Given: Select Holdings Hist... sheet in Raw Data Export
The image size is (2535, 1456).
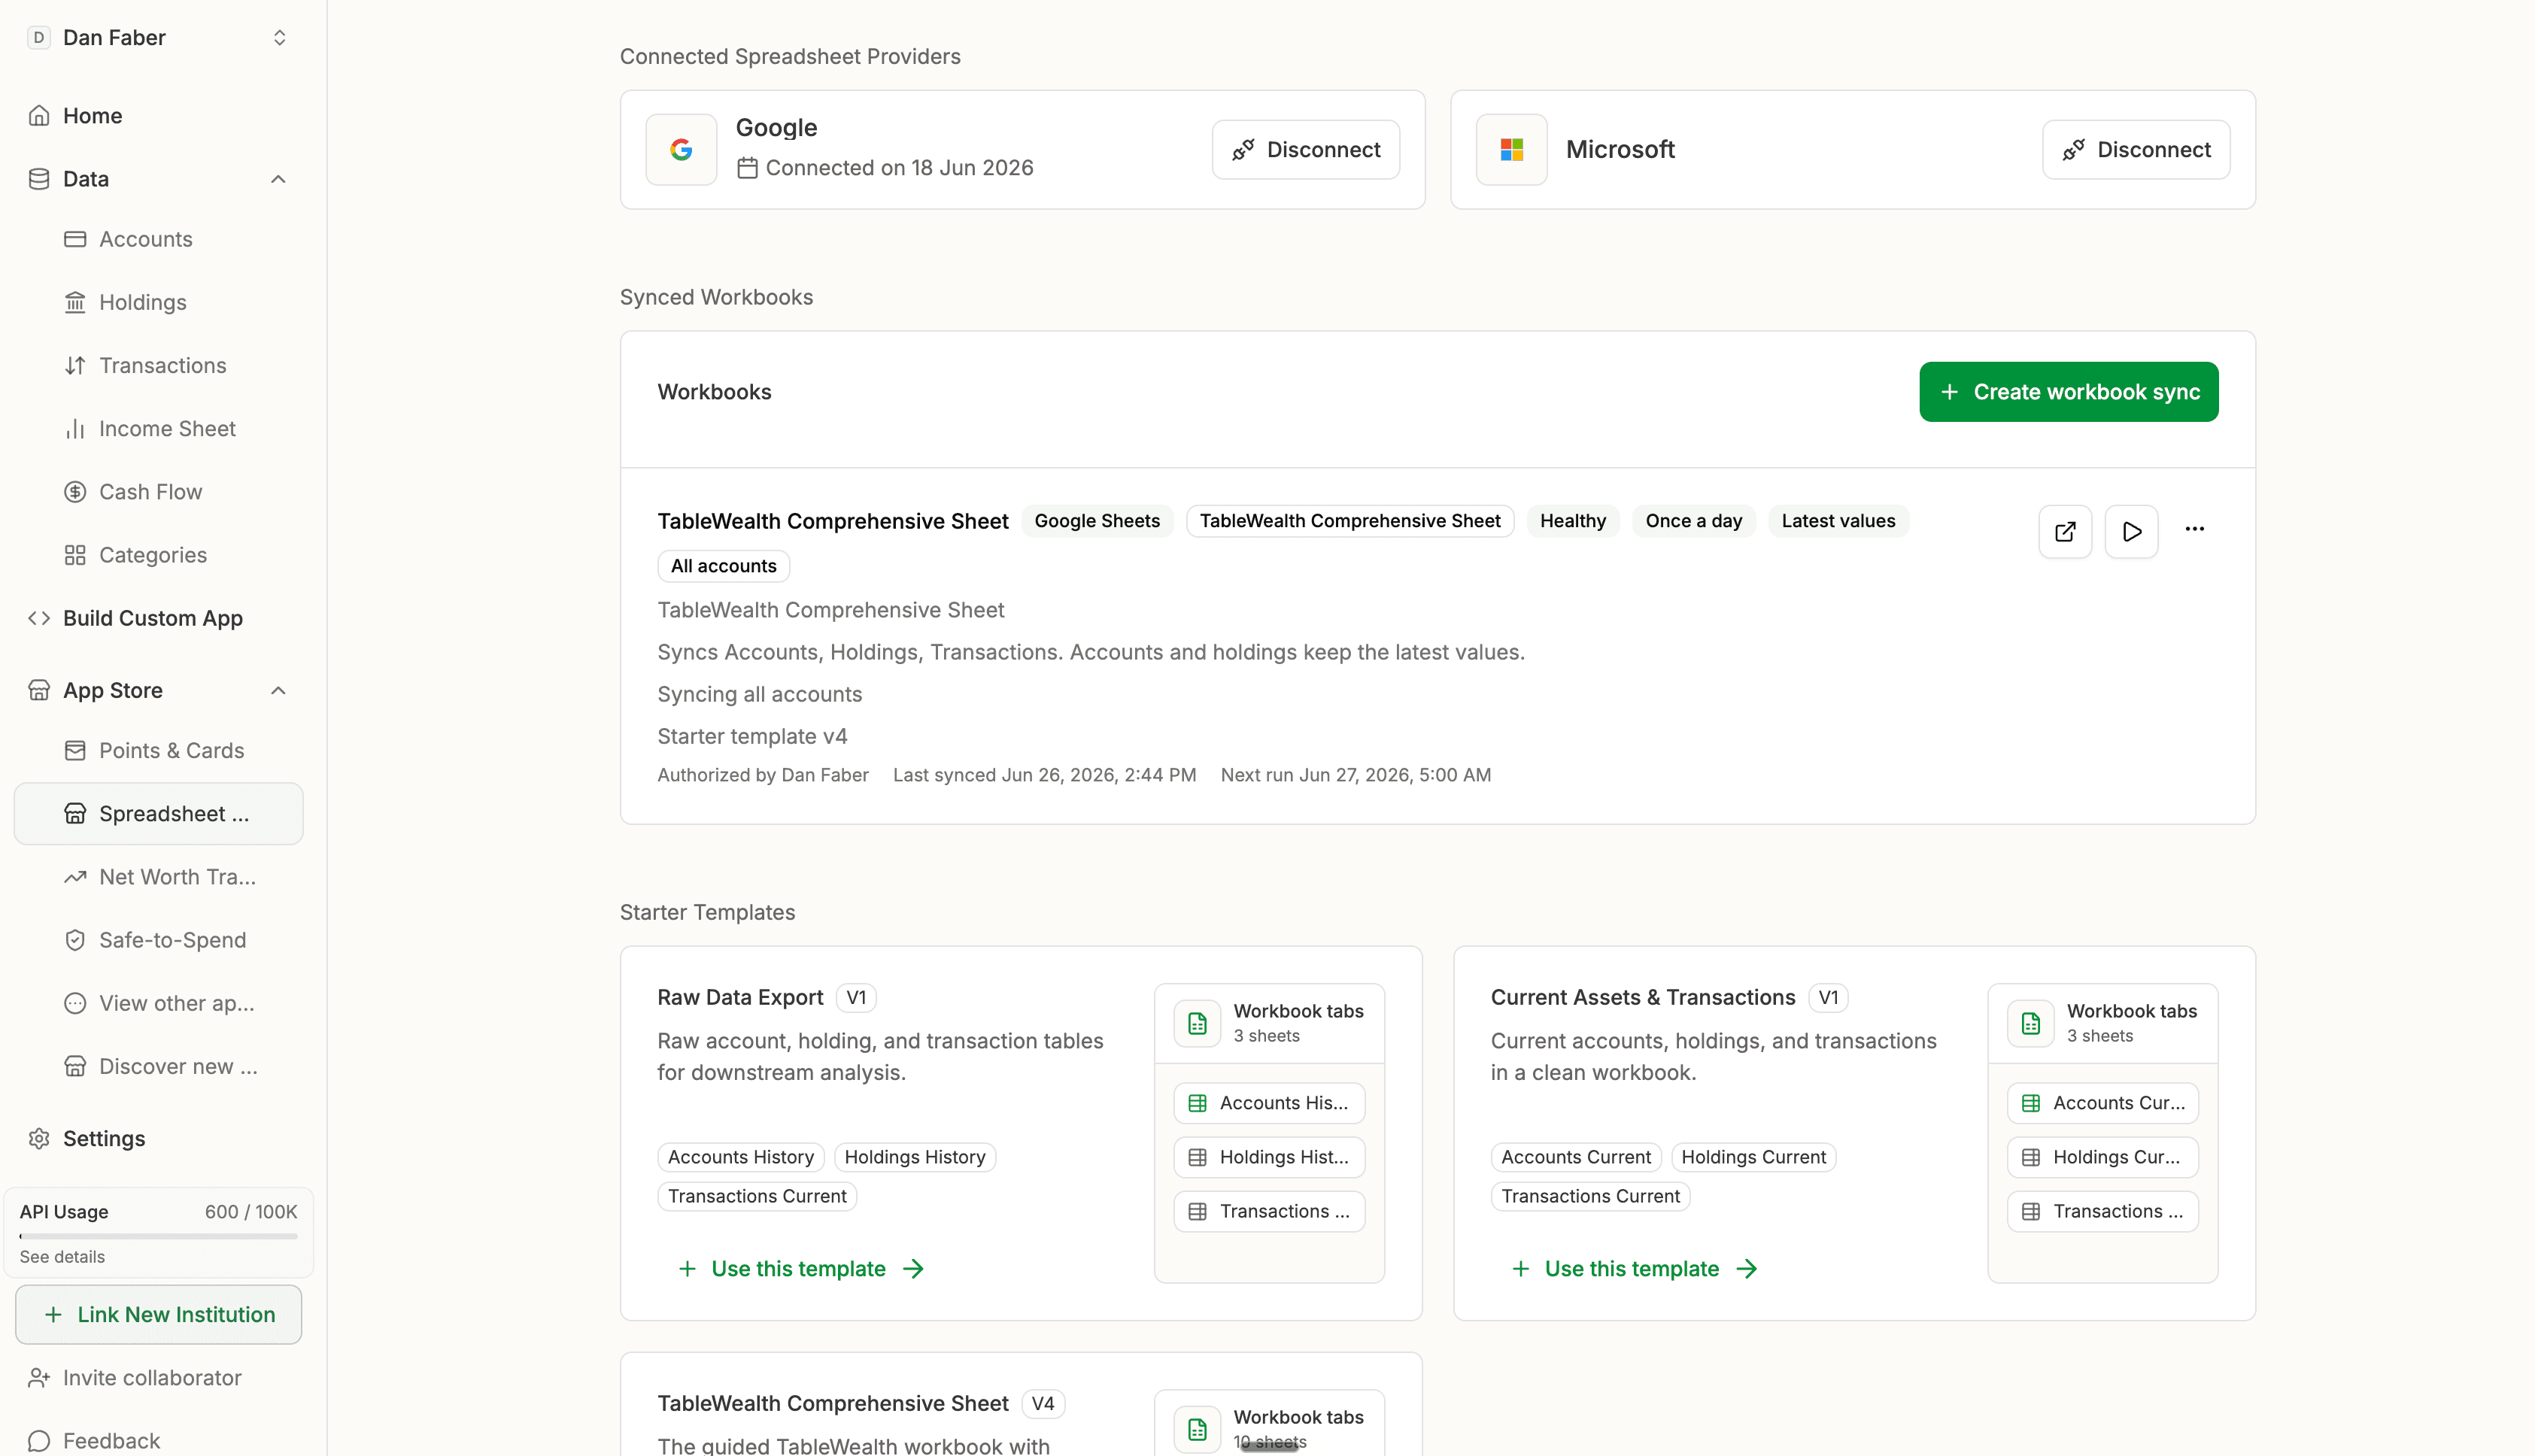Looking at the screenshot, I should click(x=1269, y=1157).
